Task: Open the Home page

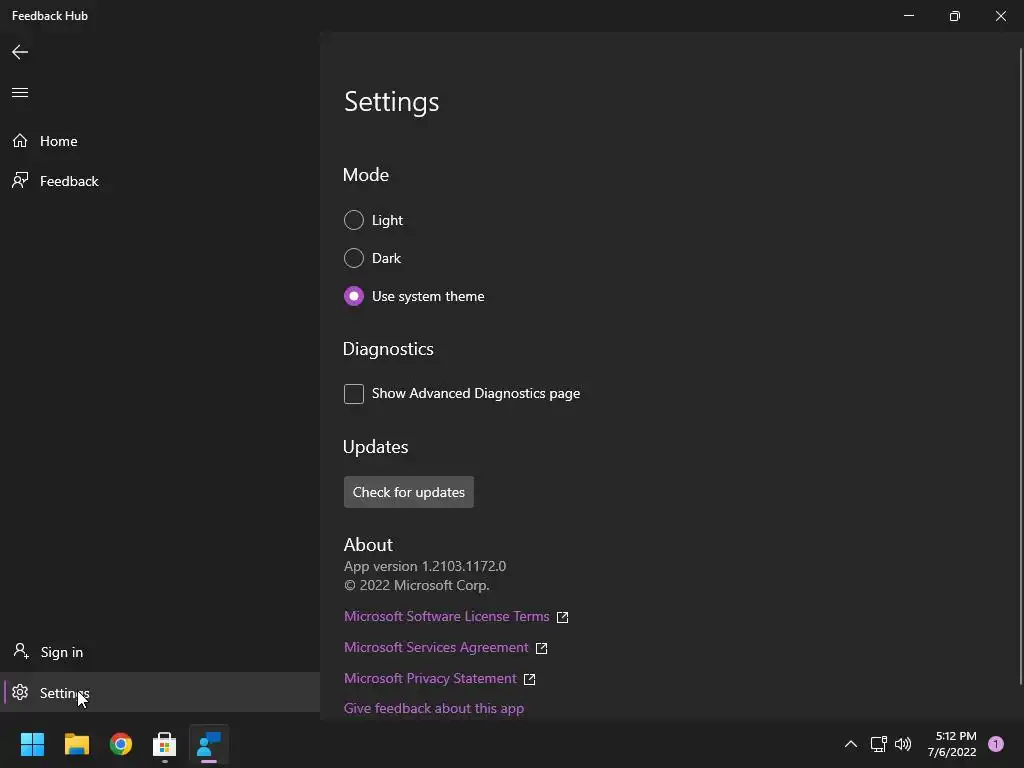Action: (160, 141)
